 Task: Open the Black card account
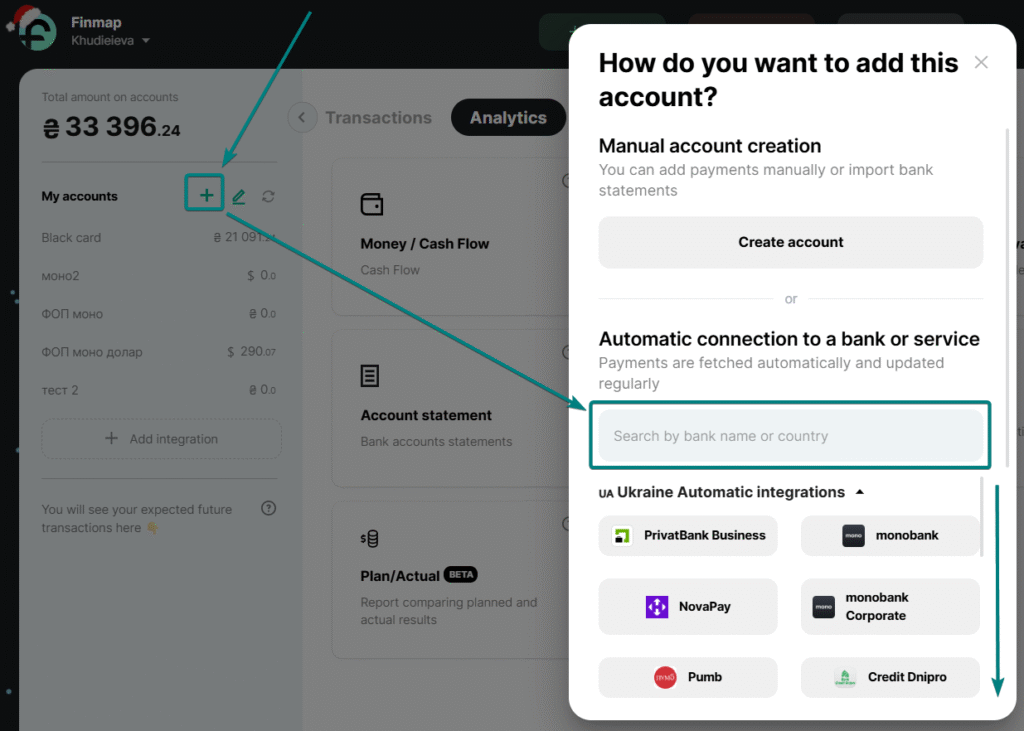pos(72,238)
